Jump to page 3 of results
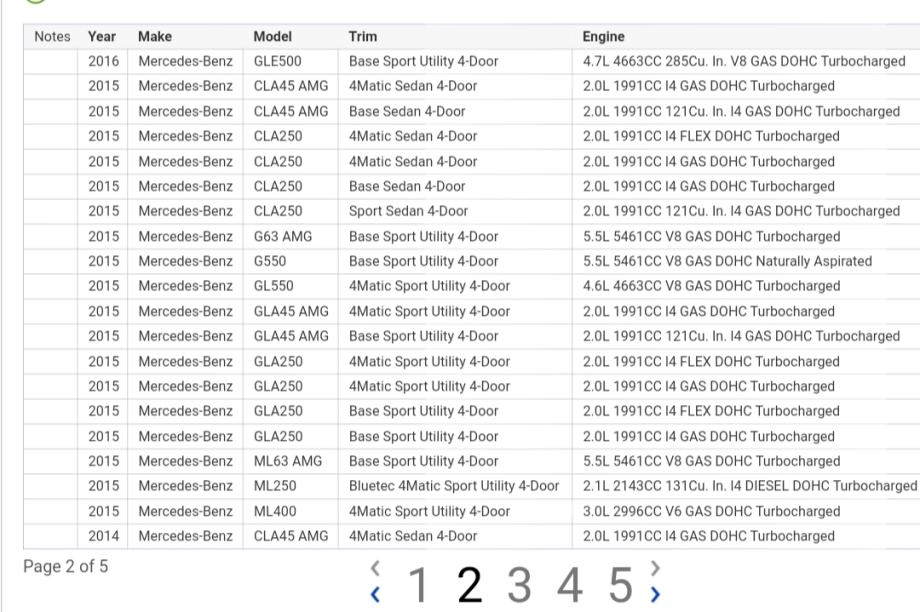The width and height of the screenshot is (920, 612). 520,585
